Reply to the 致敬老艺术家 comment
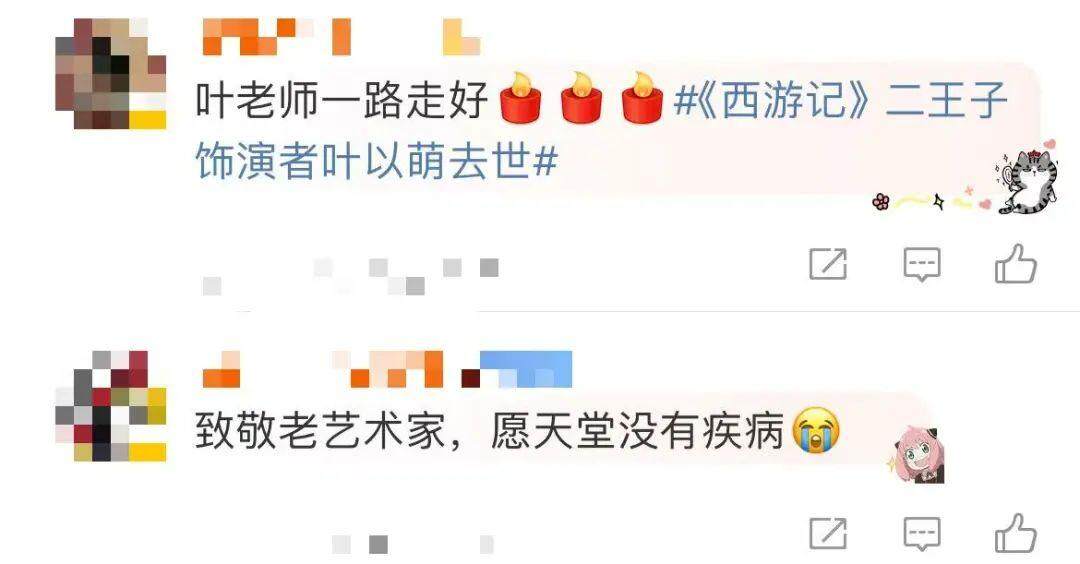This screenshot has width=1080, height=564. [x=922, y=534]
